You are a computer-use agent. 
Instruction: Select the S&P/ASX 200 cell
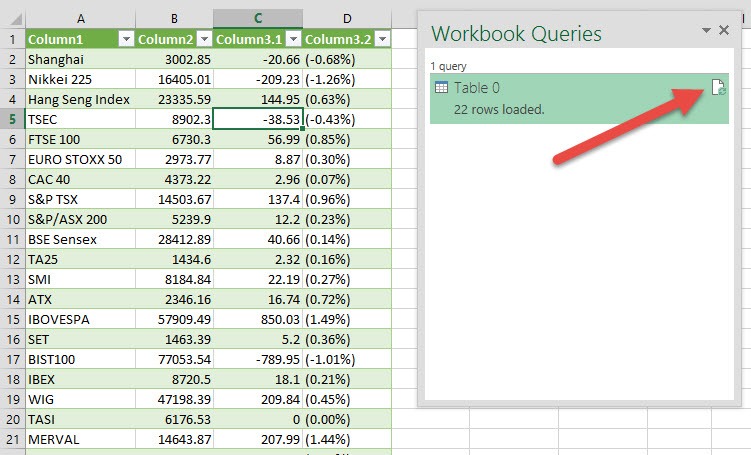click(80, 219)
